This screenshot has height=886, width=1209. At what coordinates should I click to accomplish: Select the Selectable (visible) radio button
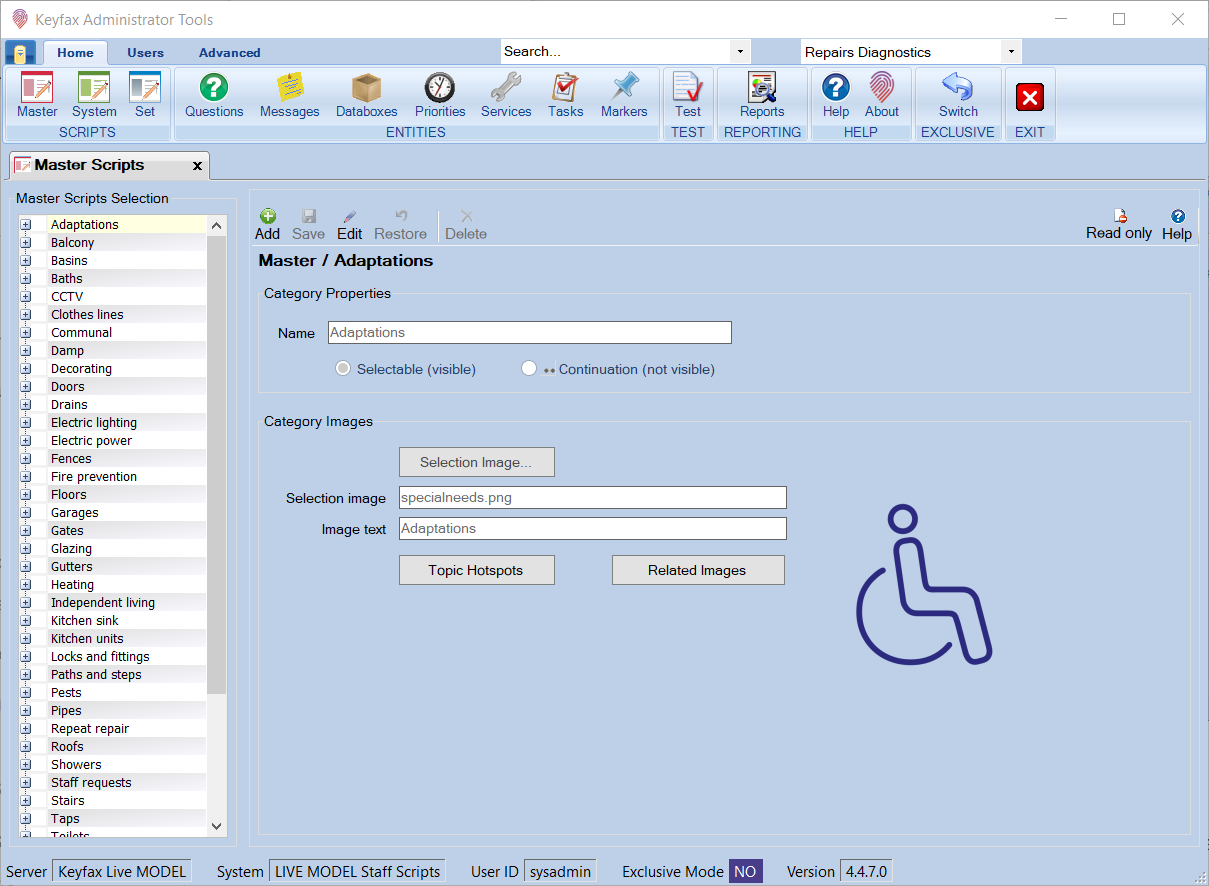pyautogui.click(x=344, y=369)
